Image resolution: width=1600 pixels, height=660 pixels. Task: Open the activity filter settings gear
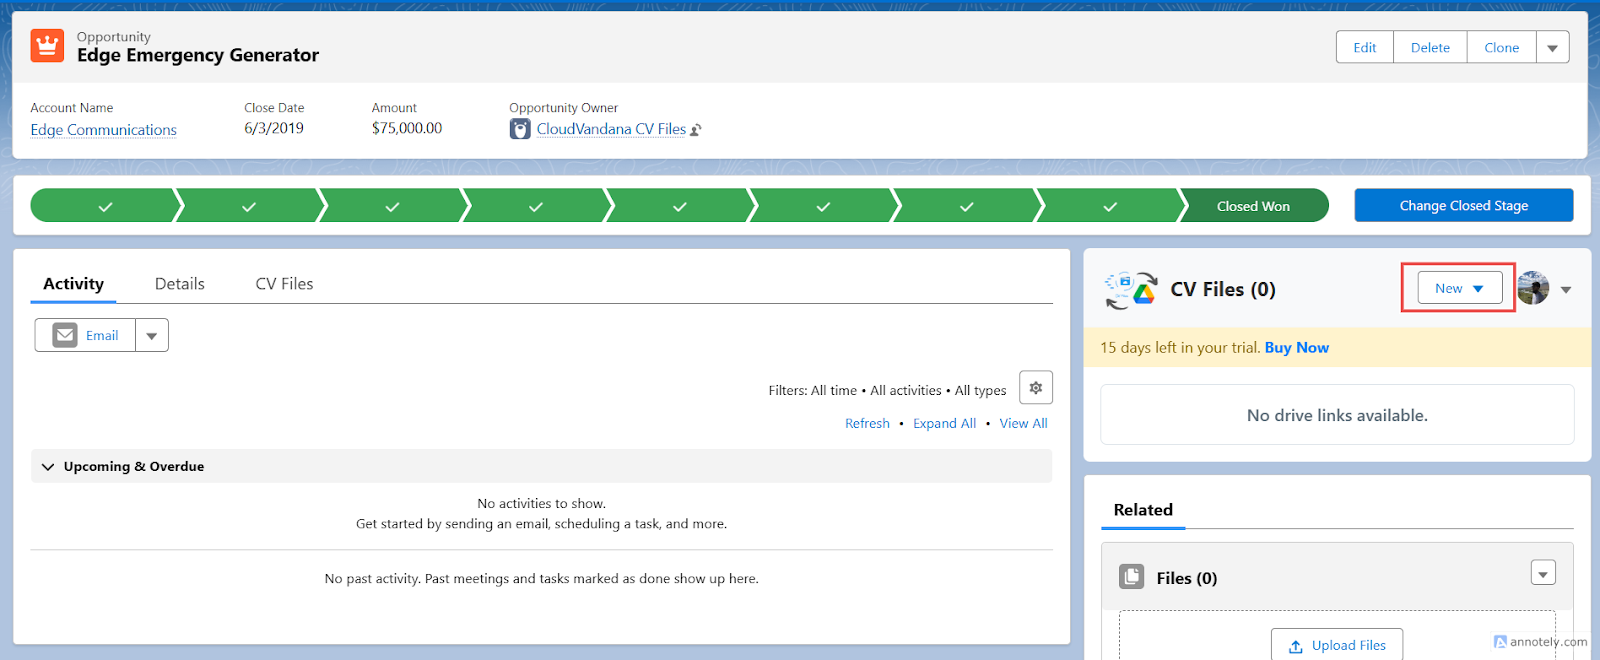click(x=1036, y=388)
